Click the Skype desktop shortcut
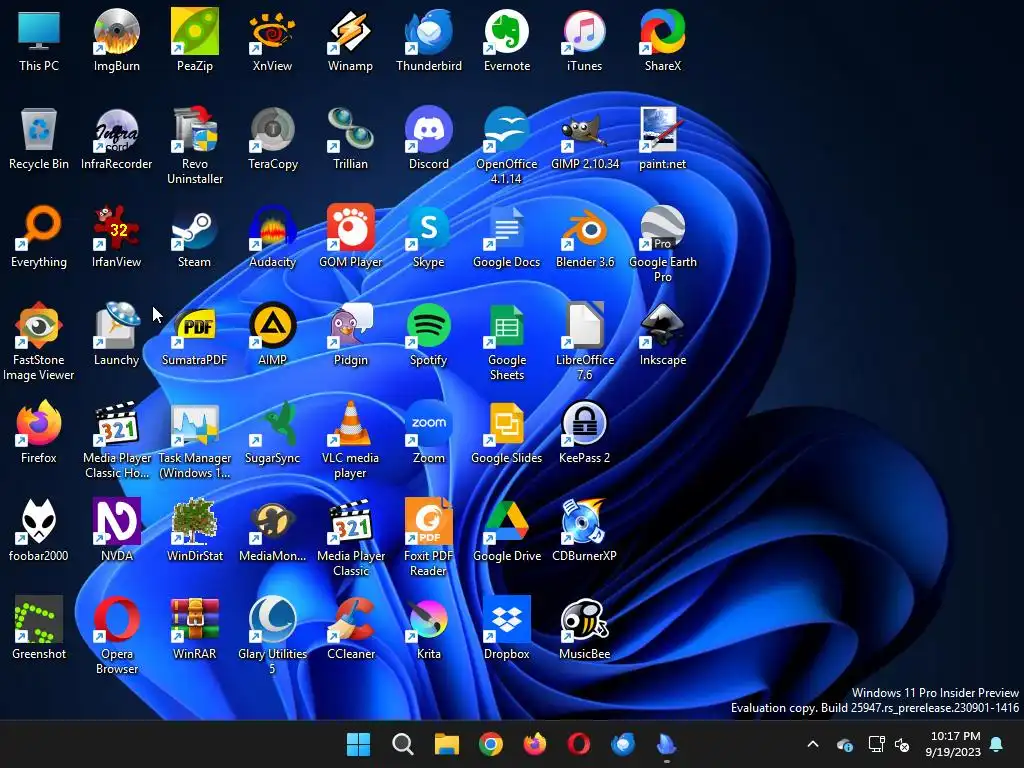Viewport: 1024px width, 768px height. pos(428,227)
